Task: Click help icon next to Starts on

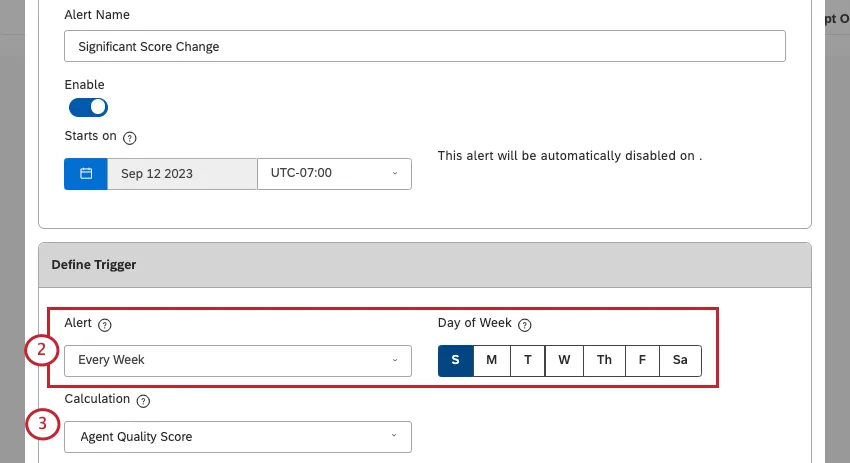Action: pos(130,137)
